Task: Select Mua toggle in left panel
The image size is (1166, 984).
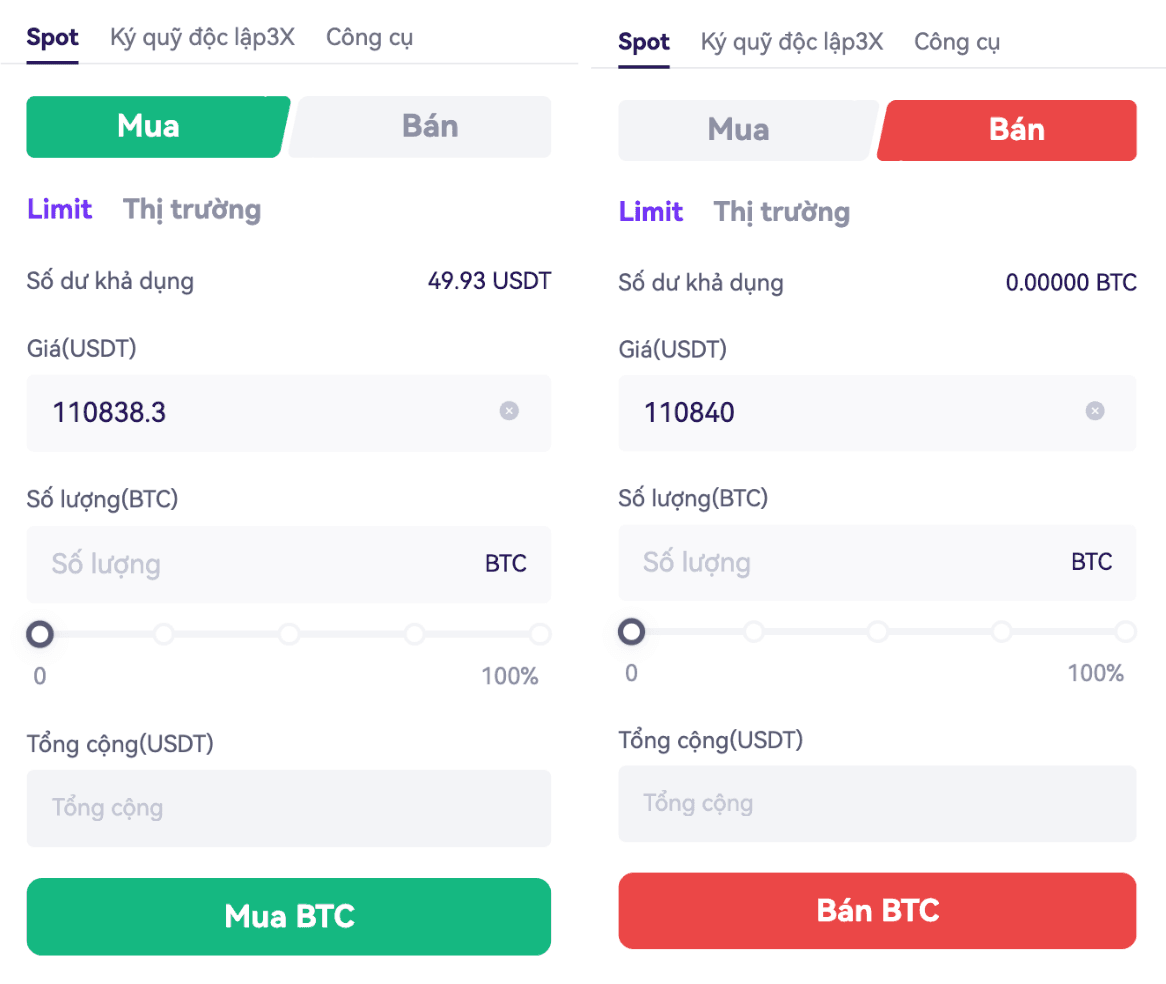Action: point(158,126)
